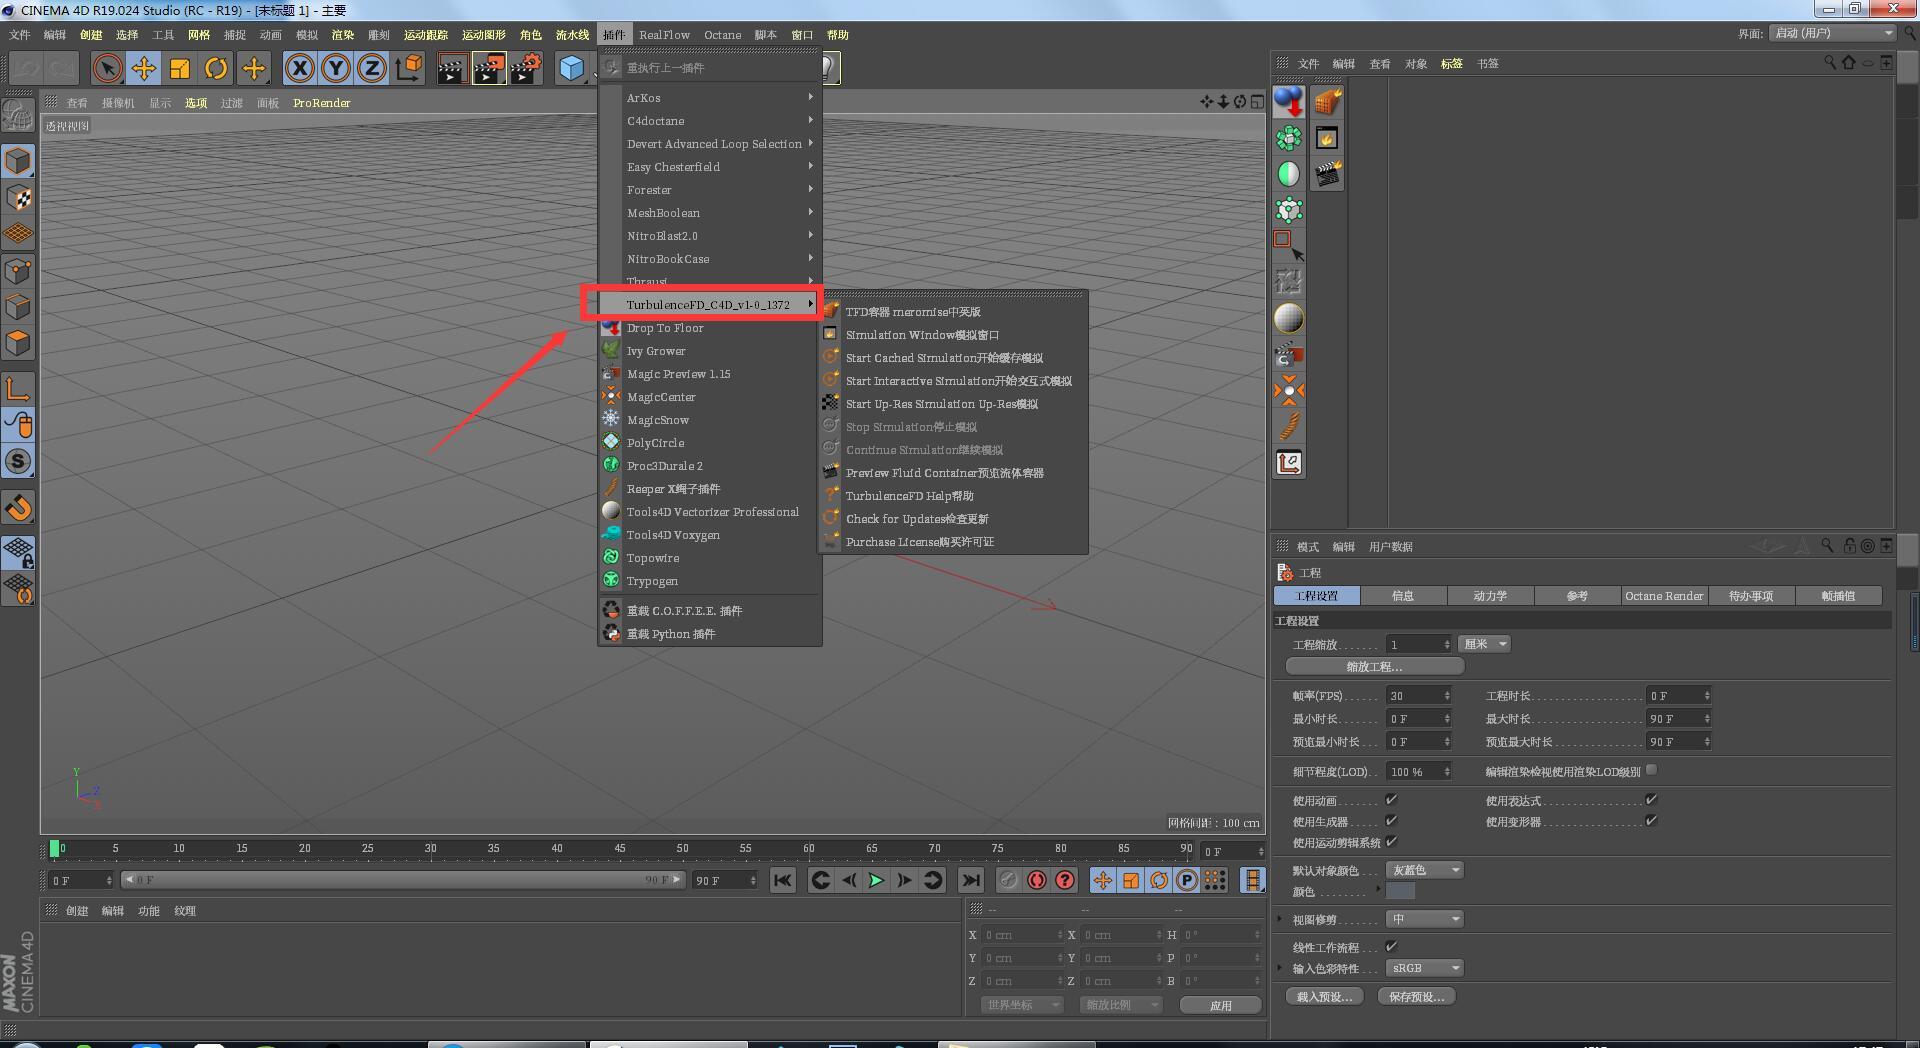
Task: Click the 缩放工程 button
Action: pyautogui.click(x=1374, y=667)
